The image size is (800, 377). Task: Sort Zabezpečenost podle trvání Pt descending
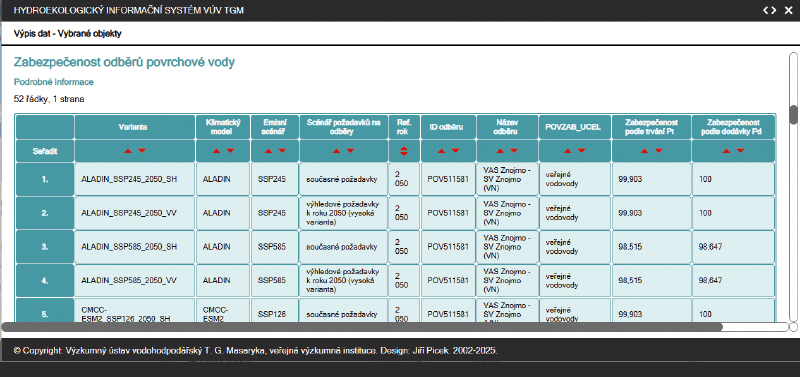click(x=658, y=151)
